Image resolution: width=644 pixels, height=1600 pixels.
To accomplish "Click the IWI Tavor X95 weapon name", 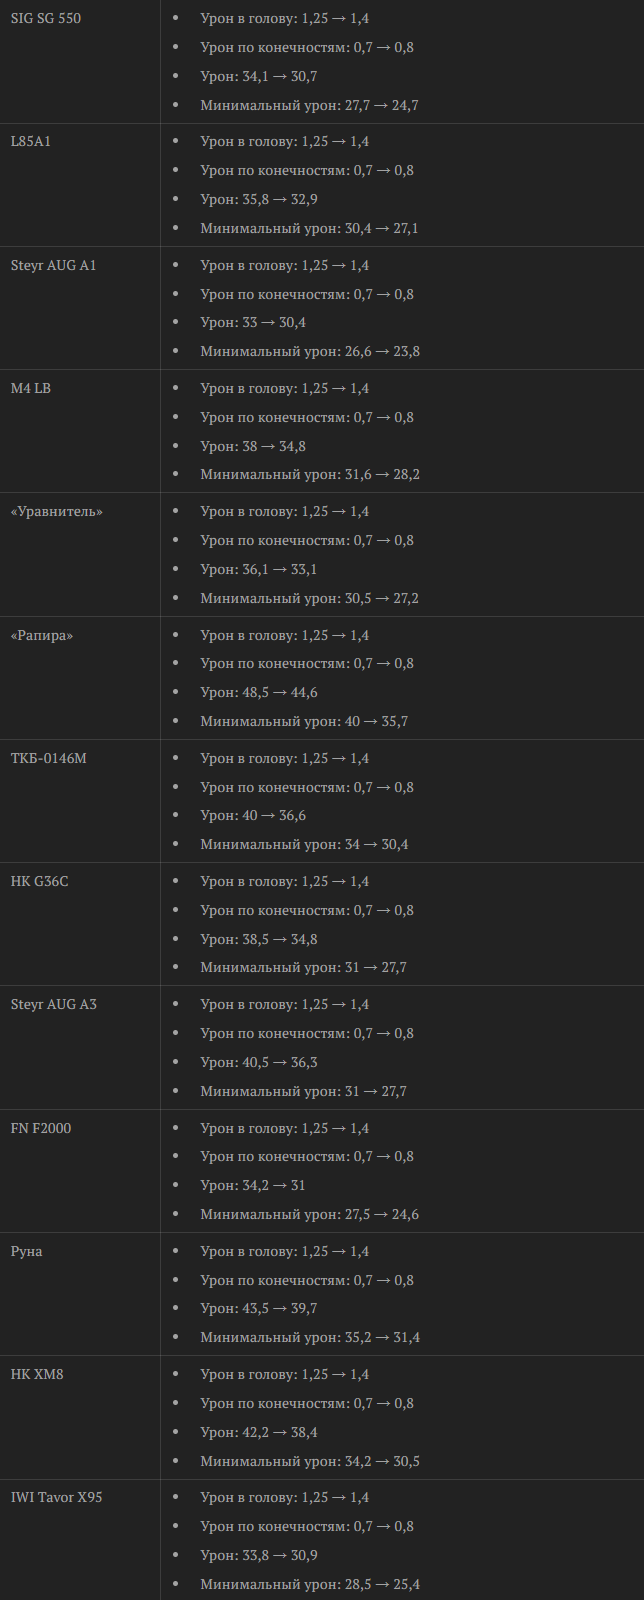I will [x=57, y=1497].
